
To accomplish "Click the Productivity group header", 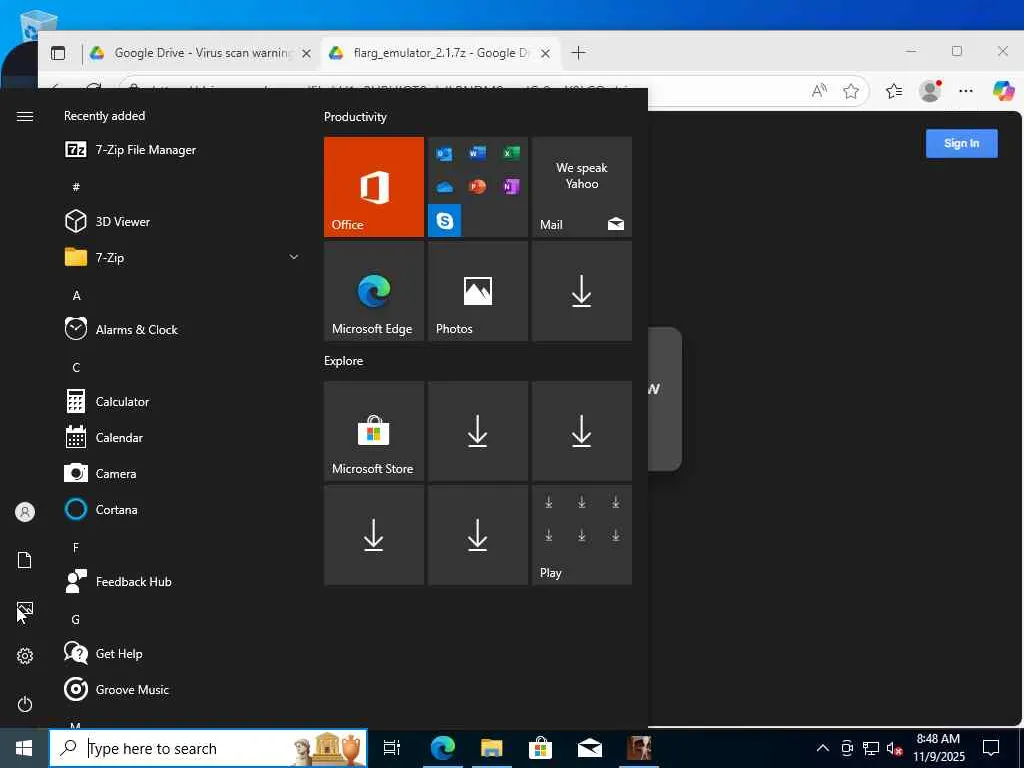I will pyautogui.click(x=355, y=117).
